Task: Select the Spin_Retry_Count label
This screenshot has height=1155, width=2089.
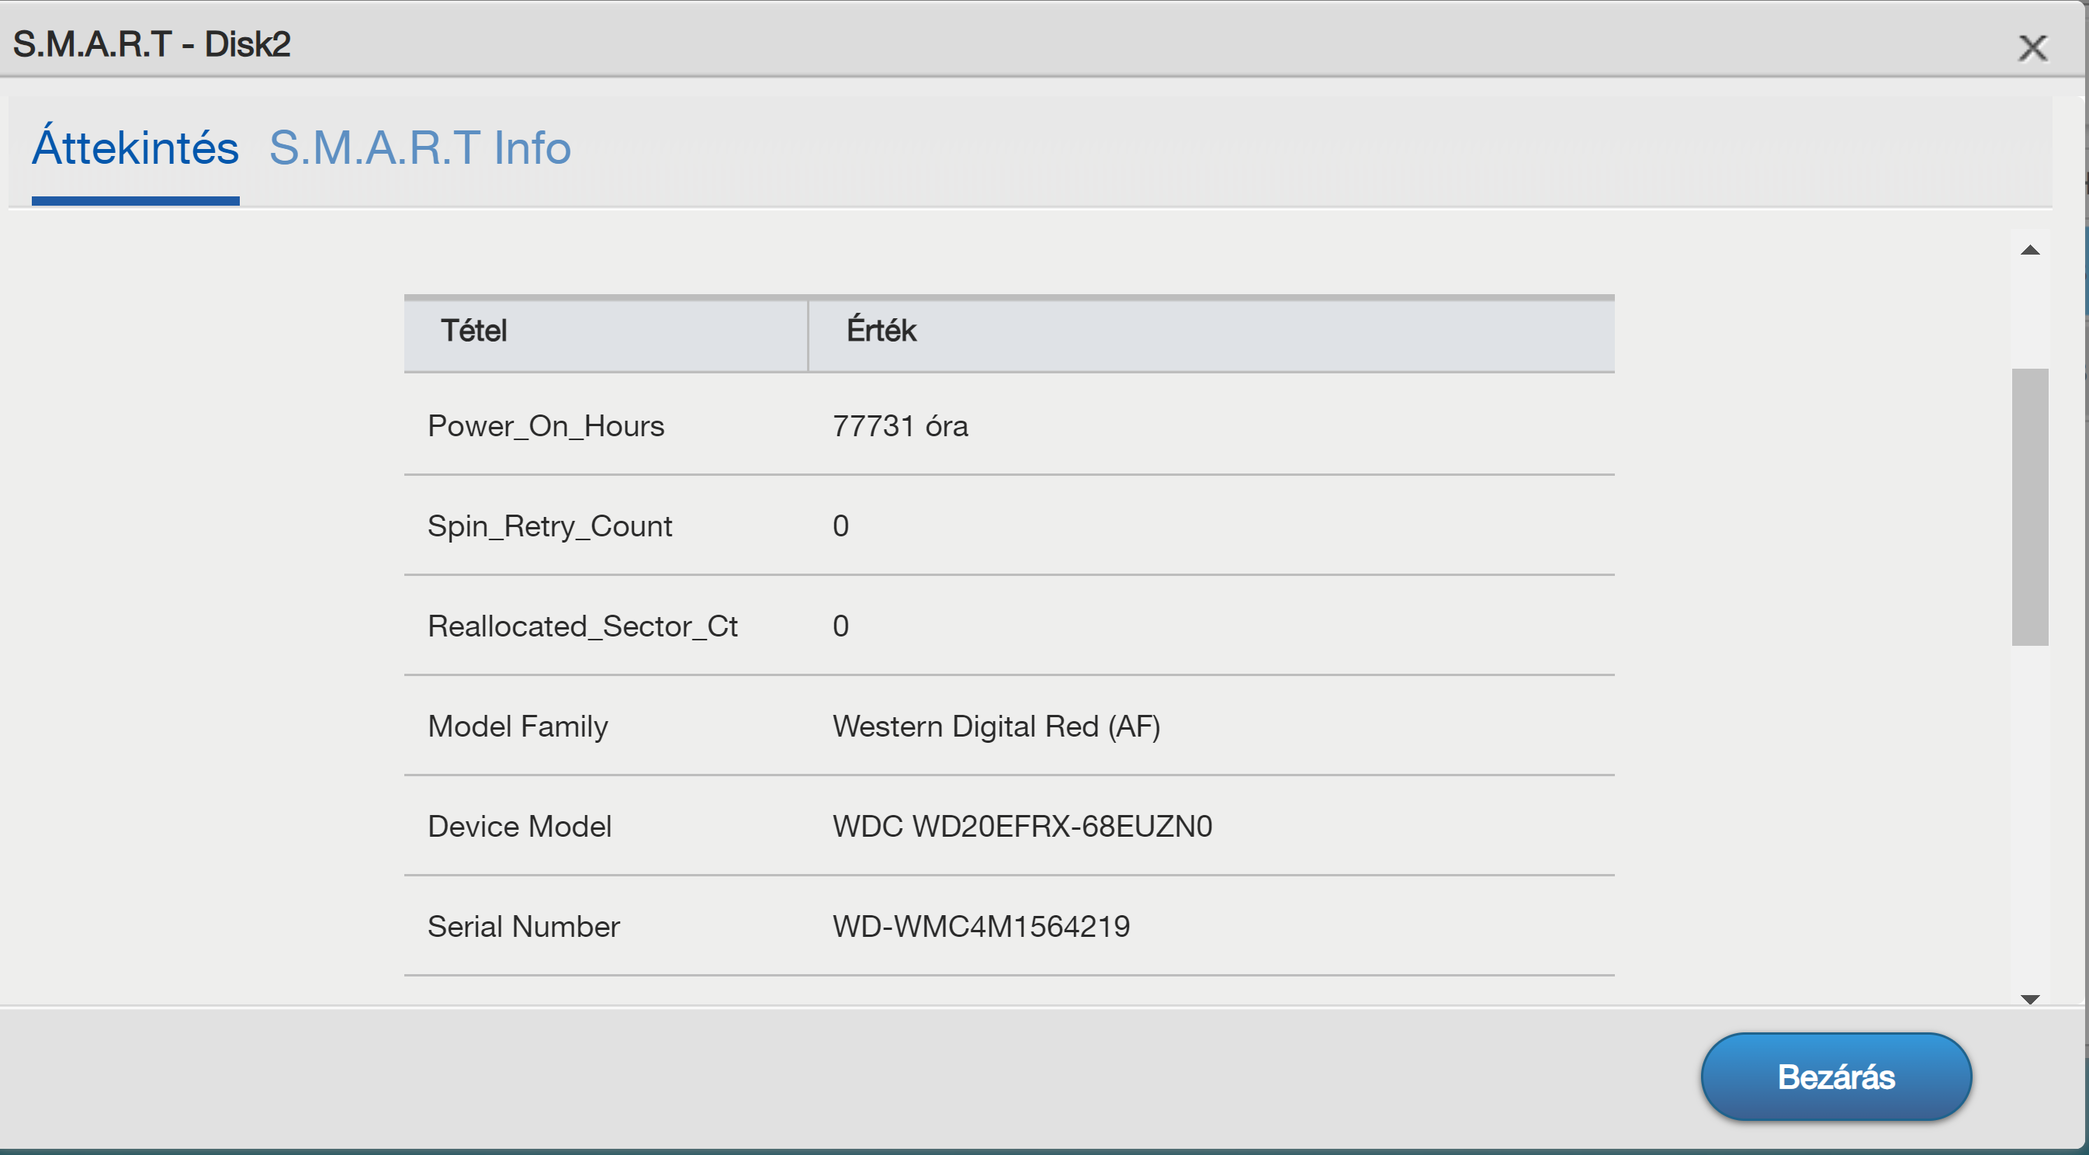Action: [x=550, y=526]
